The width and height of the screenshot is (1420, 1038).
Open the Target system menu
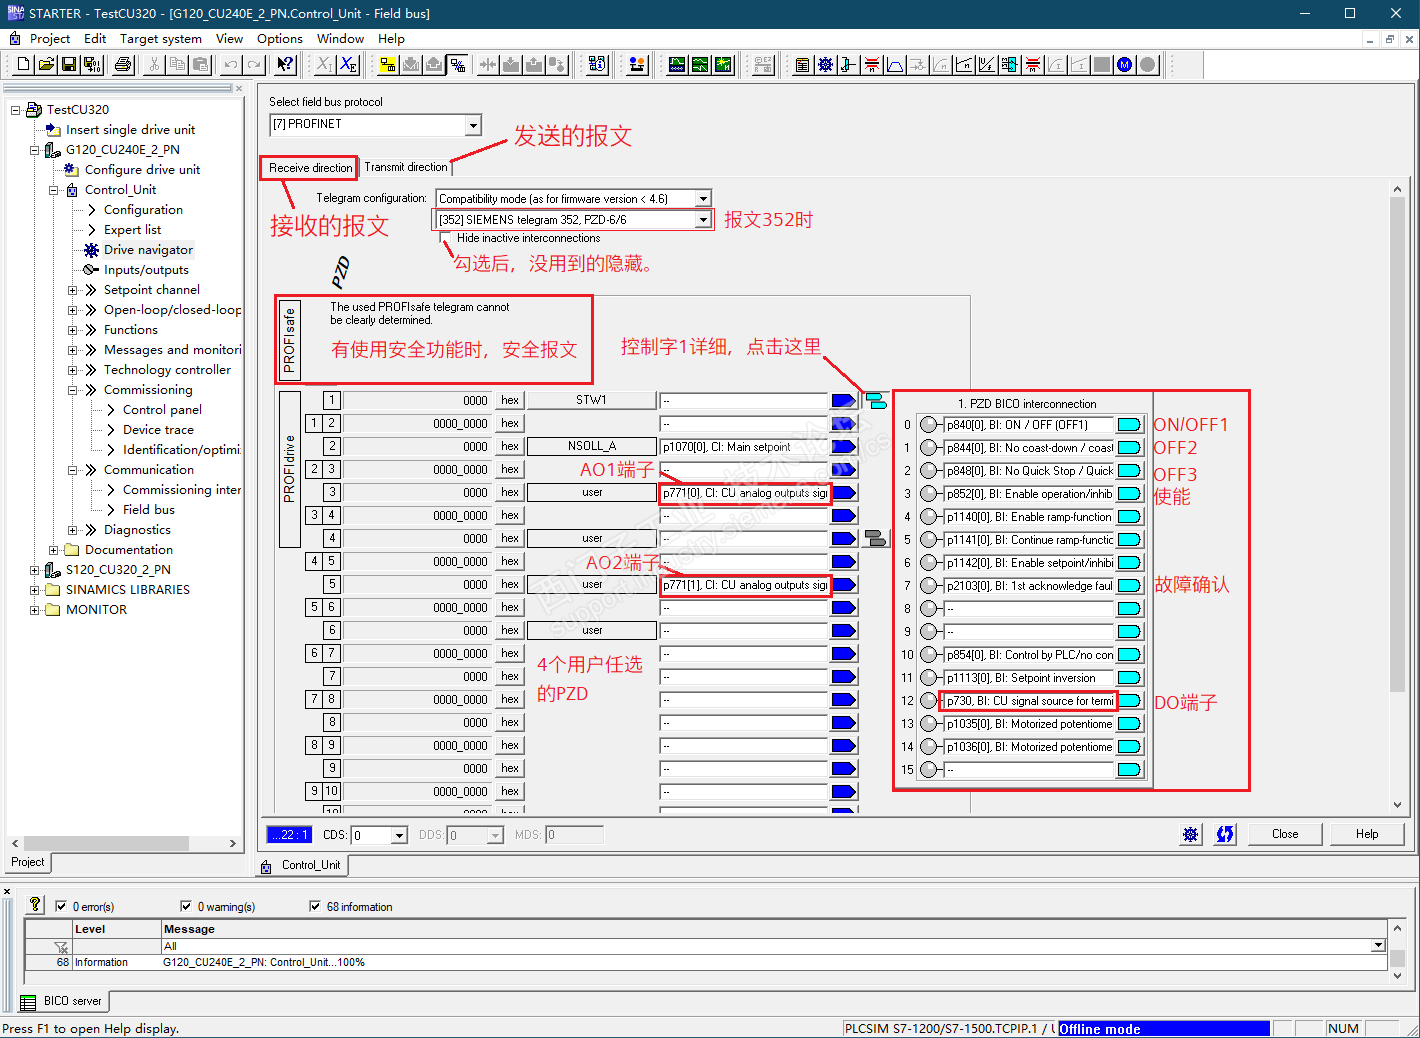coord(161,39)
